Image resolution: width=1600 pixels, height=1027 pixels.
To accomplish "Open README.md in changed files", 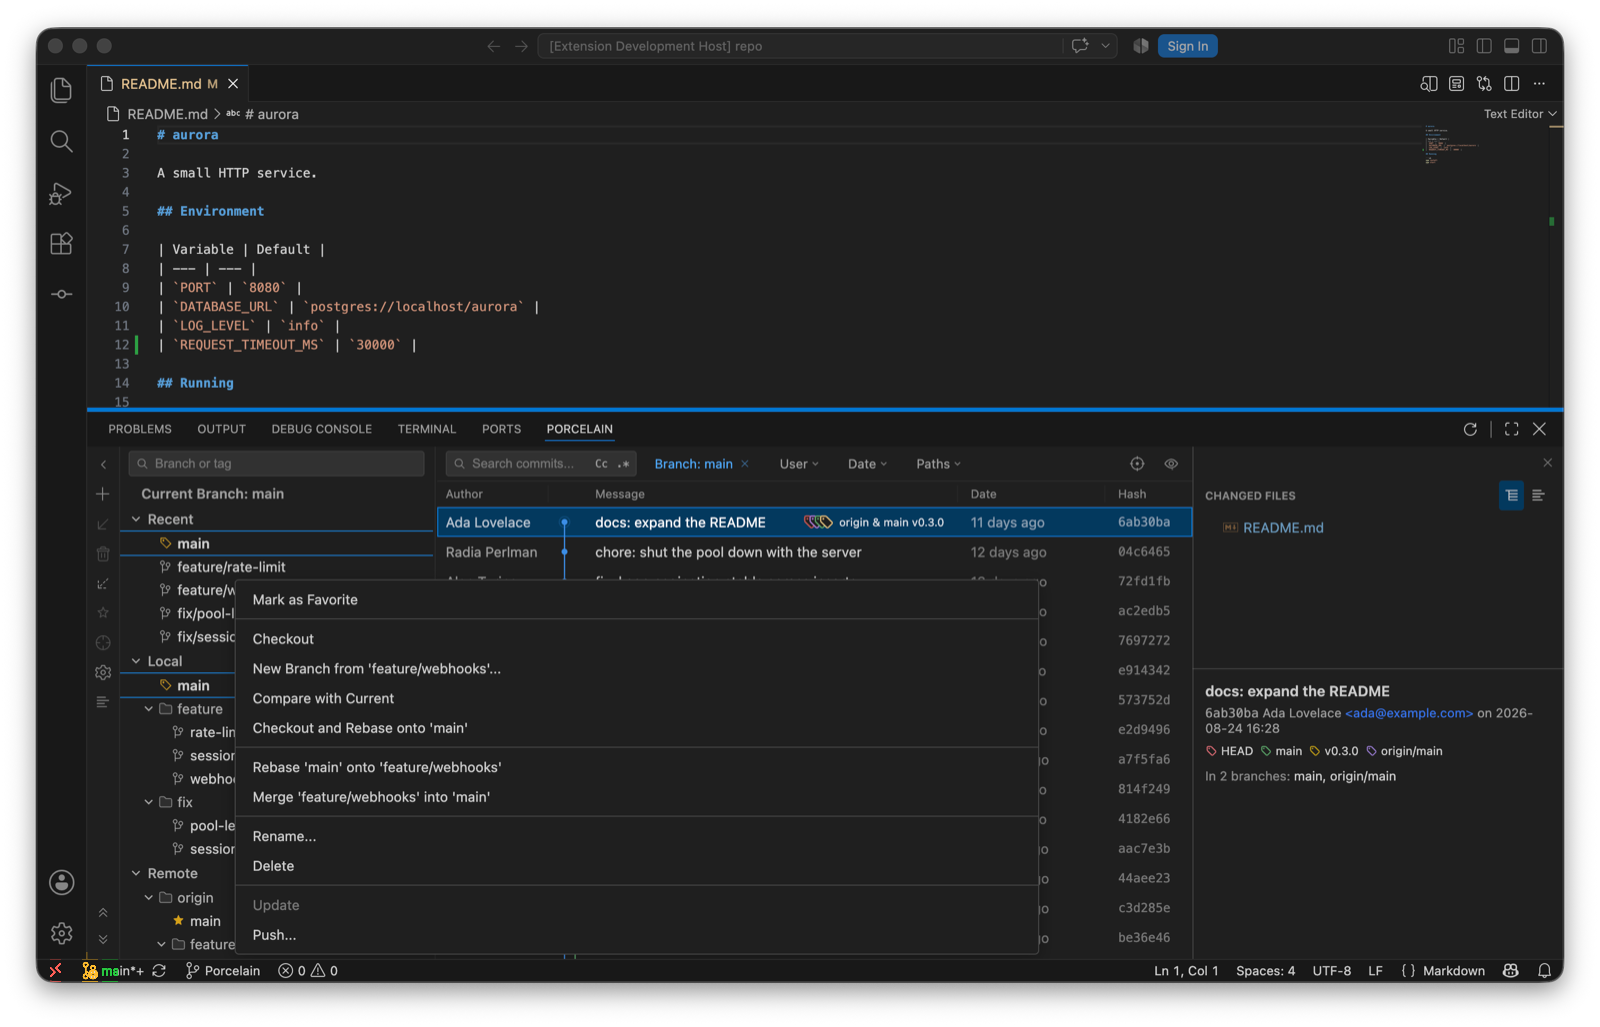I will coord(1283,528).
